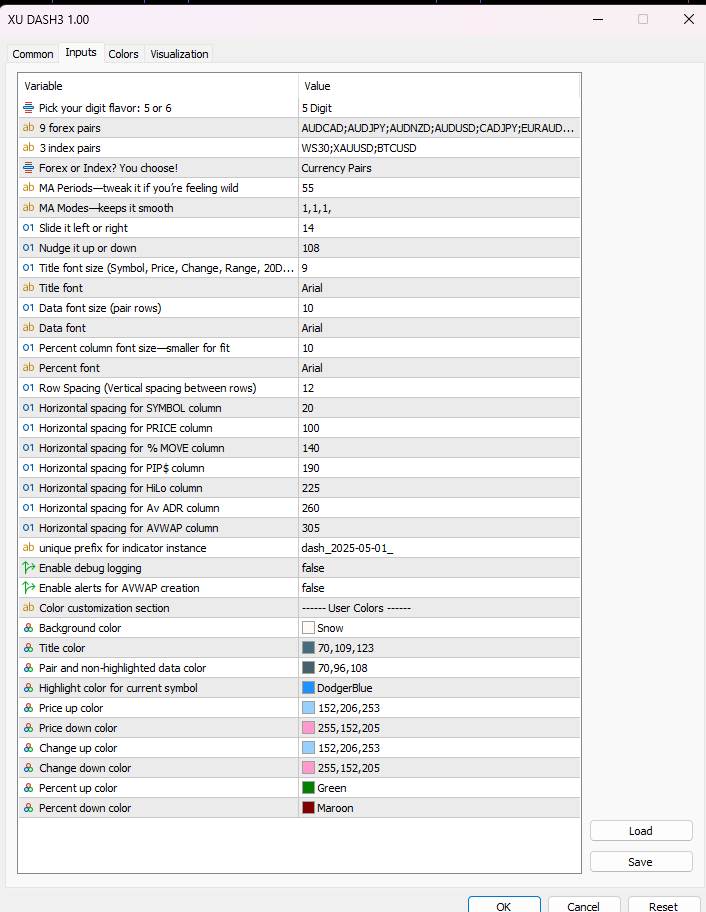Click the Snow background color swatch
The width and height of the screenshot is (706, 912).
[x=308, y=628]
